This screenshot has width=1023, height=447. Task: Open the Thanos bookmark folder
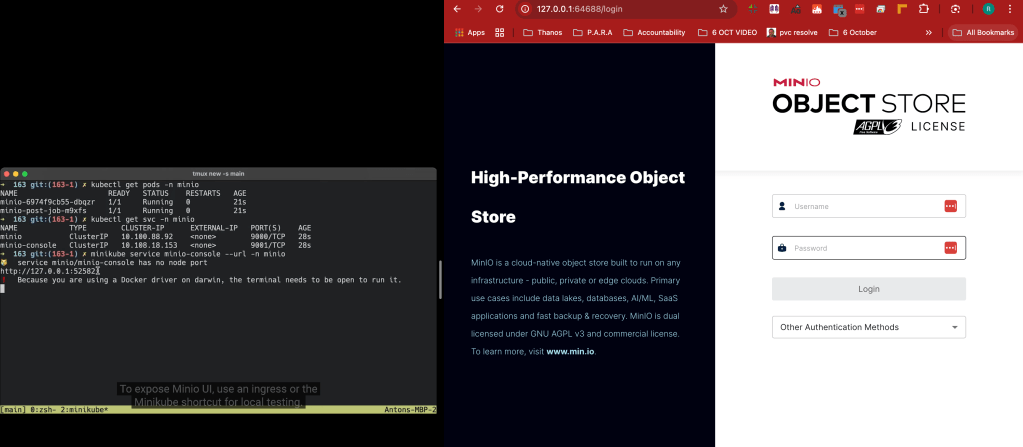(x=543, y=33)
